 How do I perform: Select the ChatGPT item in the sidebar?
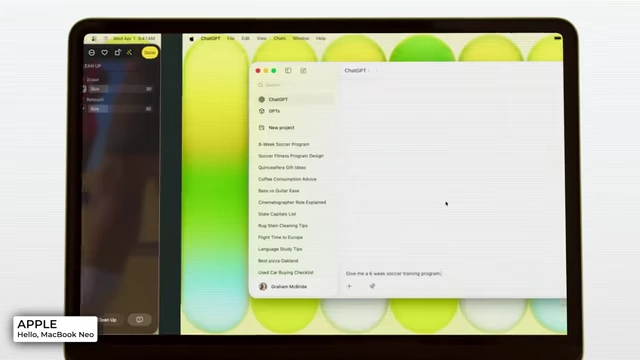click(x=295, y=99)
